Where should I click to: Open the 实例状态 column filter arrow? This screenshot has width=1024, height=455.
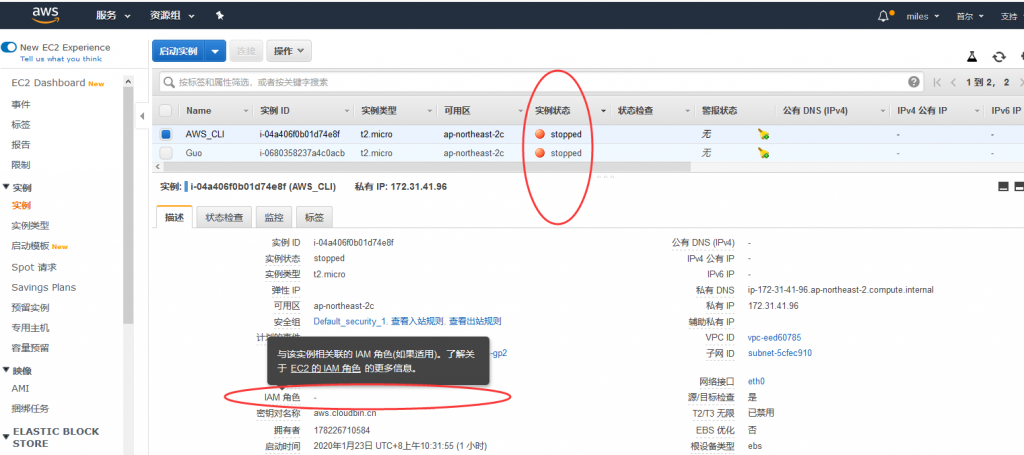coord(603,111)
